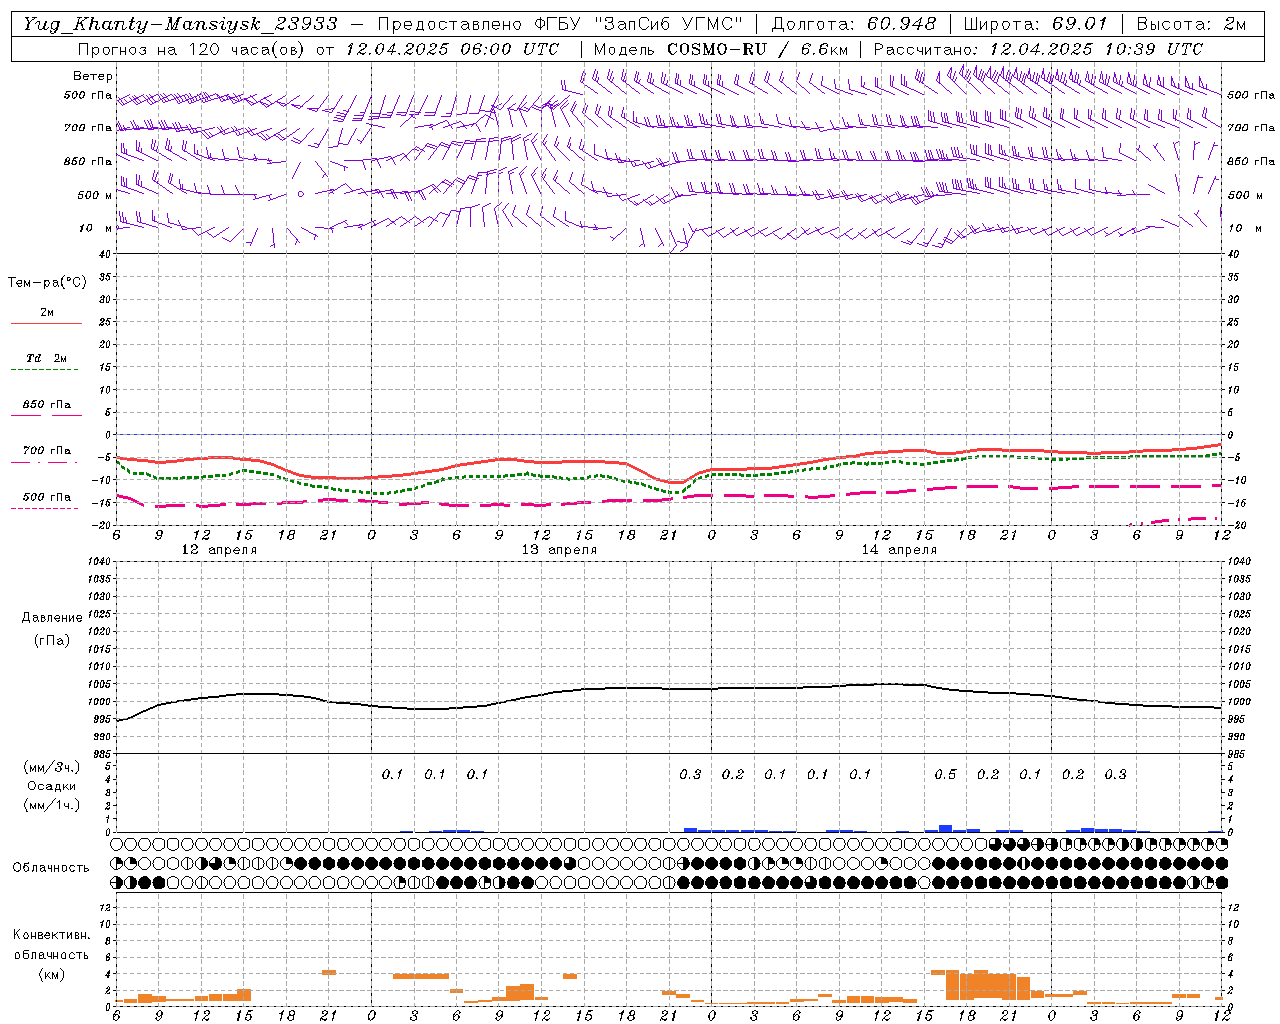
Task: Select the Долгота: 60.948 header value
Action: point(854,24)
